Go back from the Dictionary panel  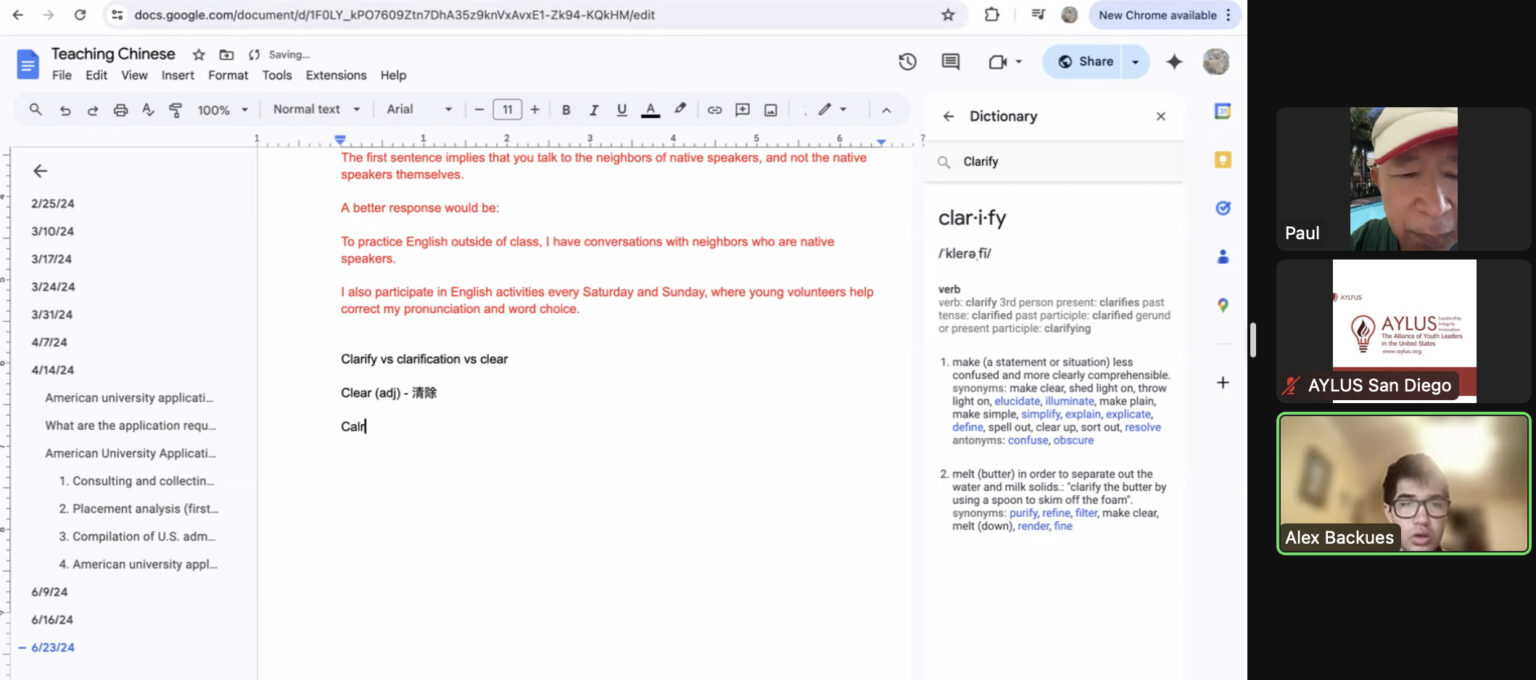(x=949, y=116)
